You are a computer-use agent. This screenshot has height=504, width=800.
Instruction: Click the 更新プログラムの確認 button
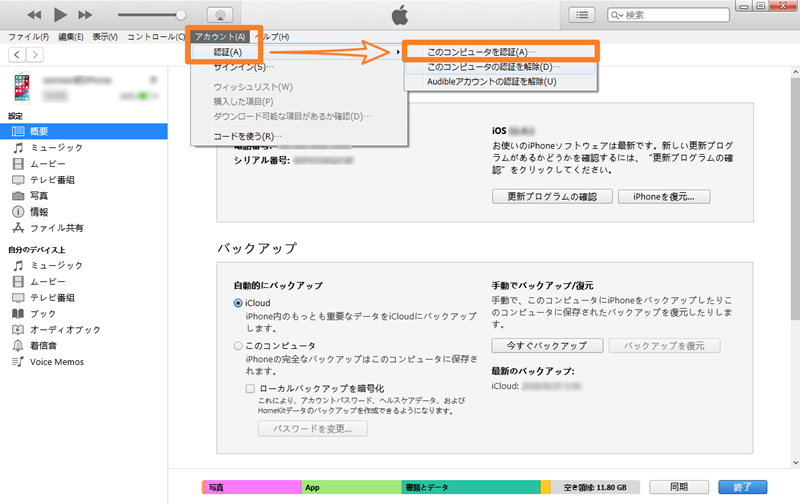(x=552, y=196)
